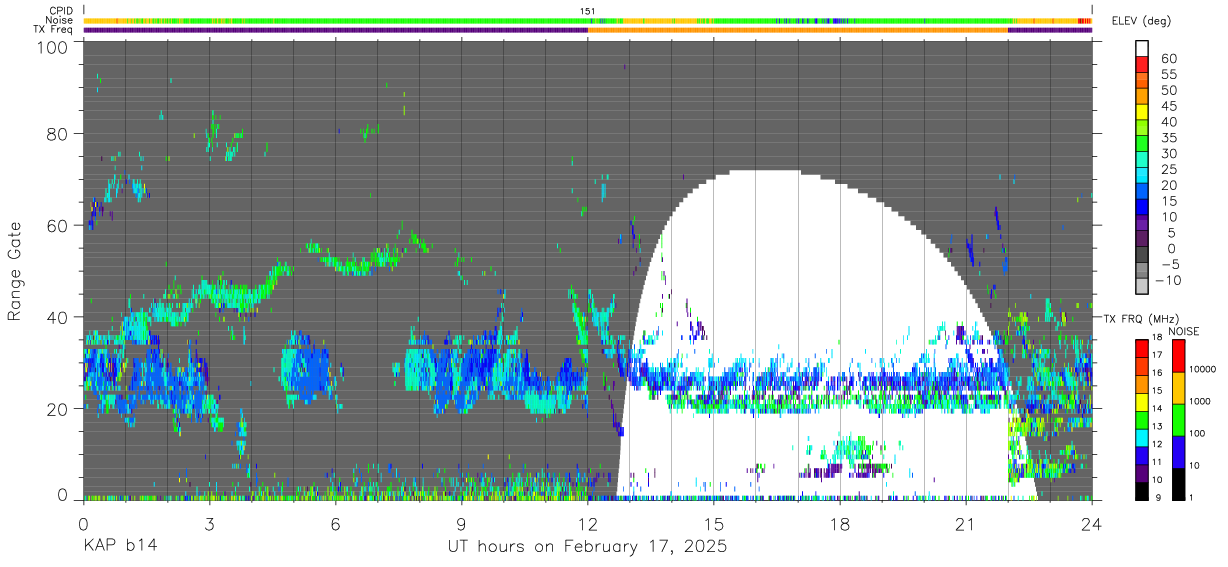Click the y-axis tick label '80'

point(59,134)
